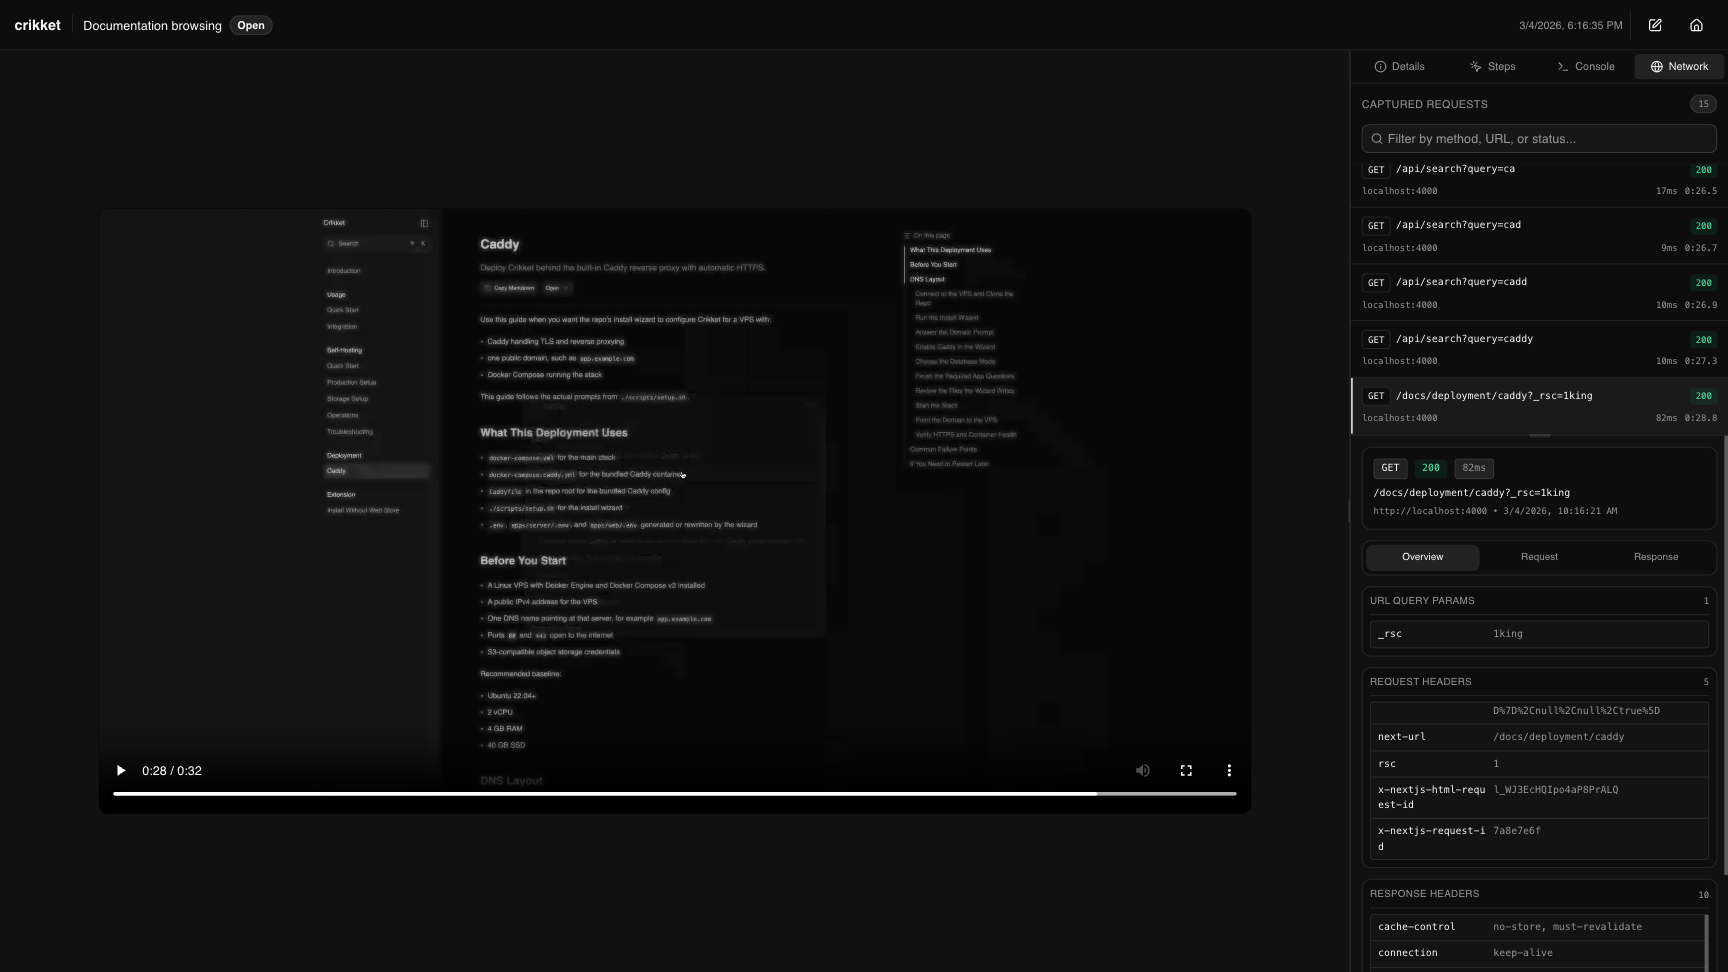Click the 200 status badge in request details
This screenshot has height=972, width=1728.
click(x=1431, y=468)
